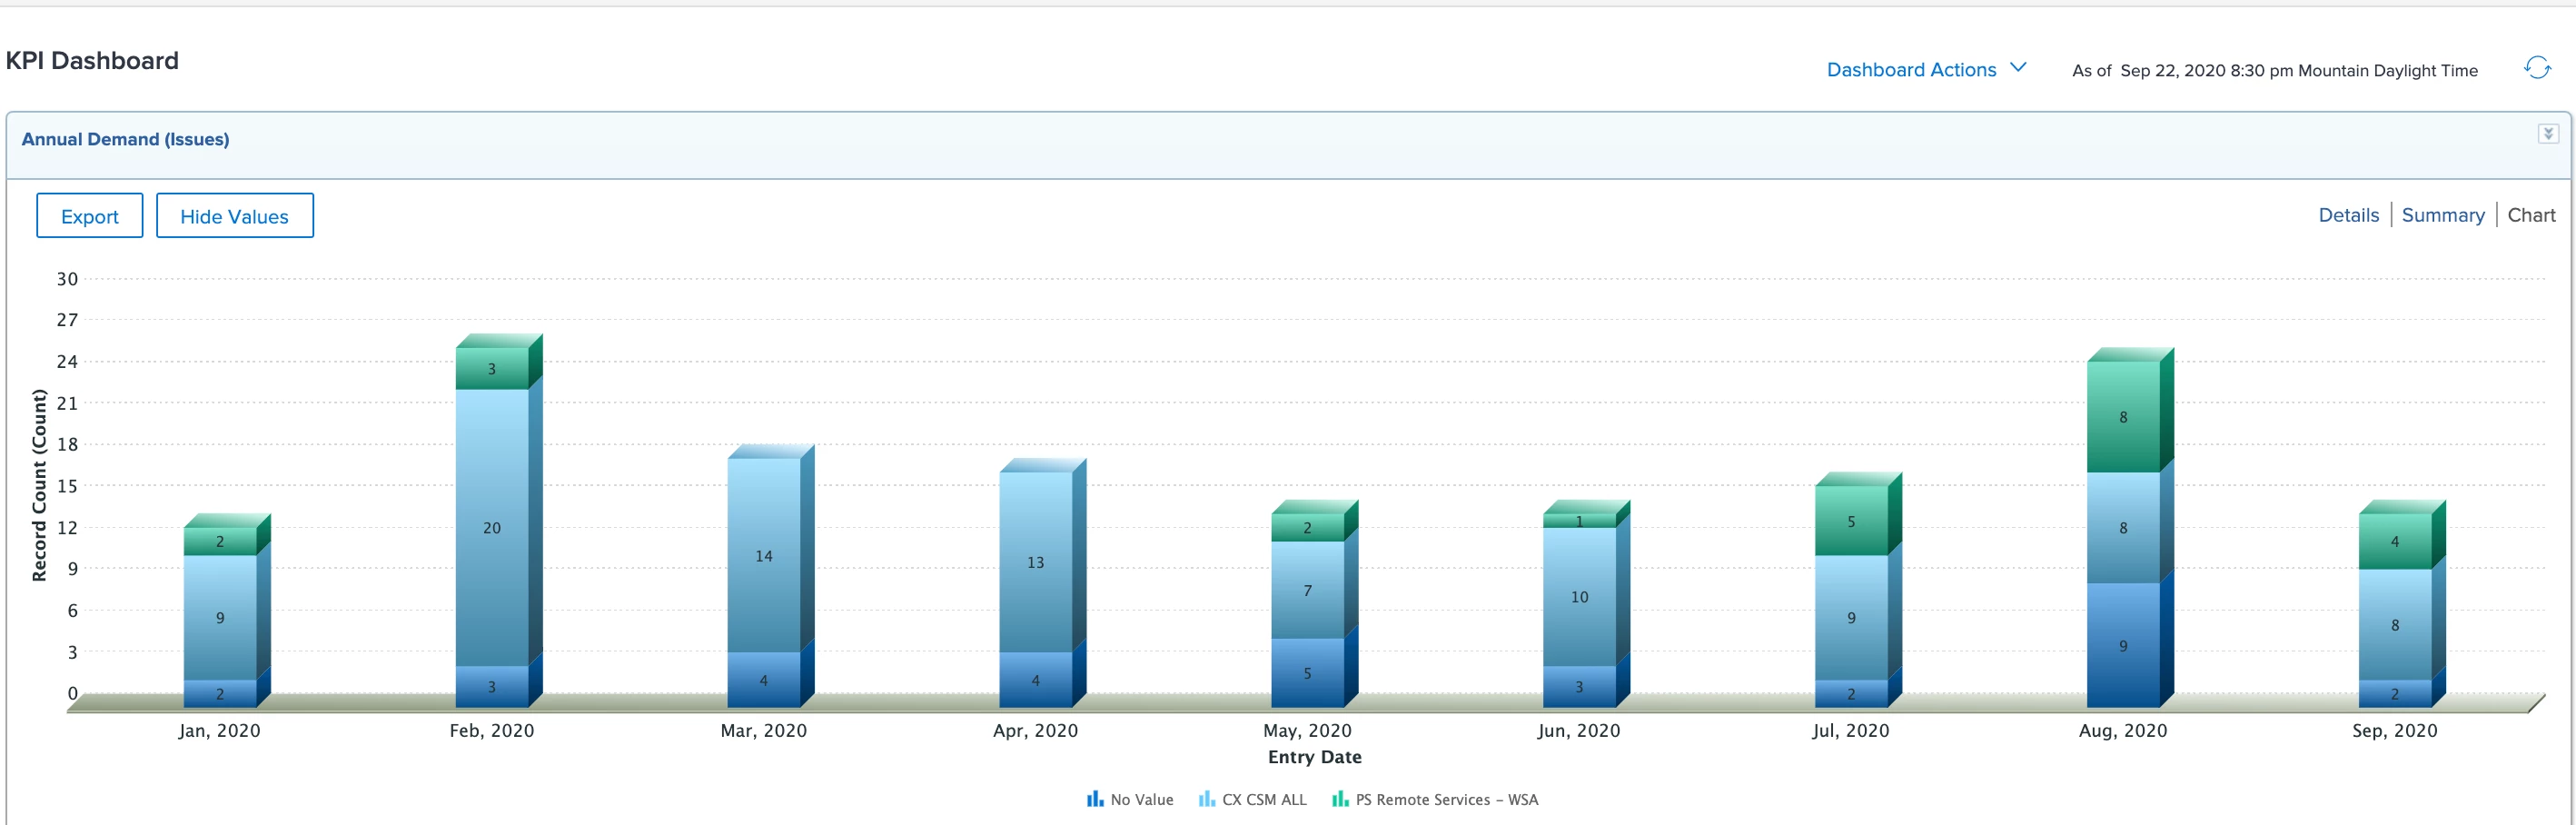The image size is (2576, 825).
Task: Switch to the Summary view
Action: click(x=2442, y=215)
